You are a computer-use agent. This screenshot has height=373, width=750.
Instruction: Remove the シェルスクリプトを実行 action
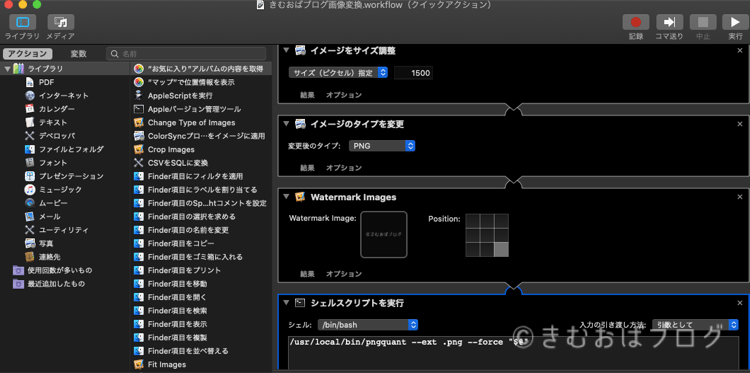[x=740, y=303]
